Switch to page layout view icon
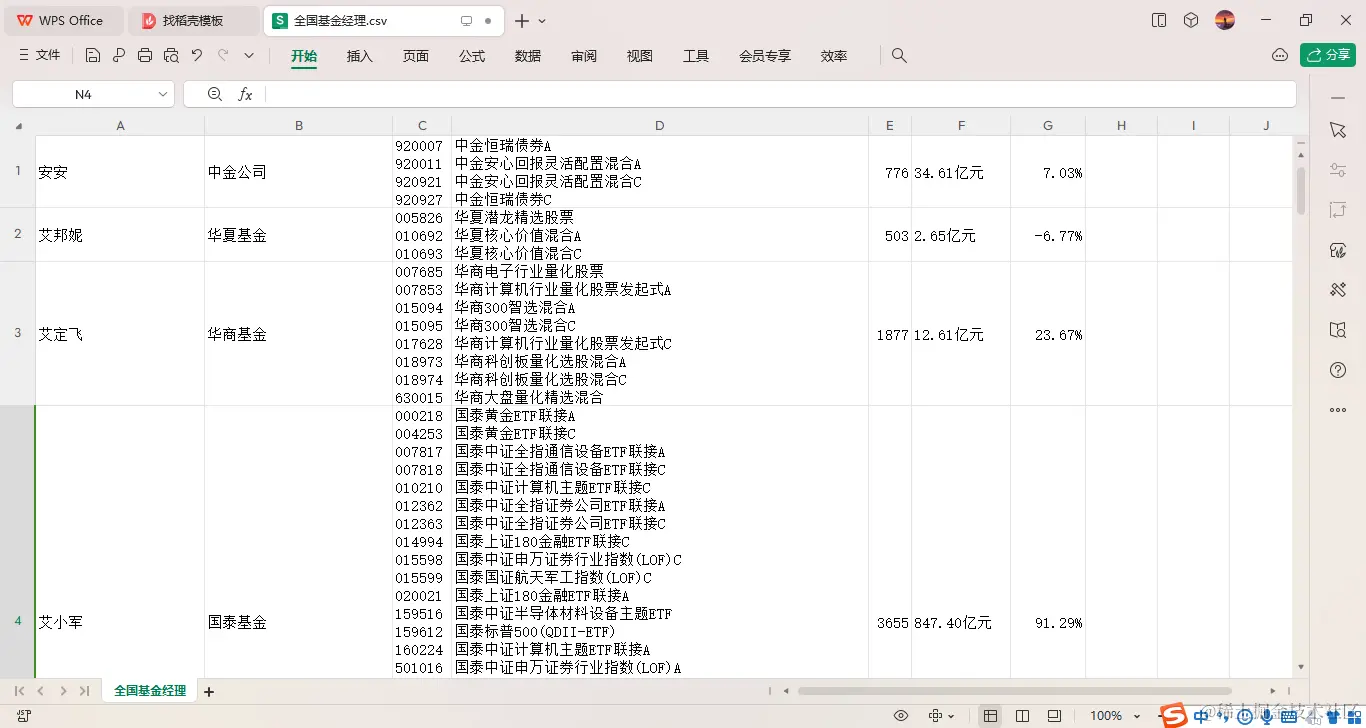Screen dimensions: 1366x728 point(1054,716)
